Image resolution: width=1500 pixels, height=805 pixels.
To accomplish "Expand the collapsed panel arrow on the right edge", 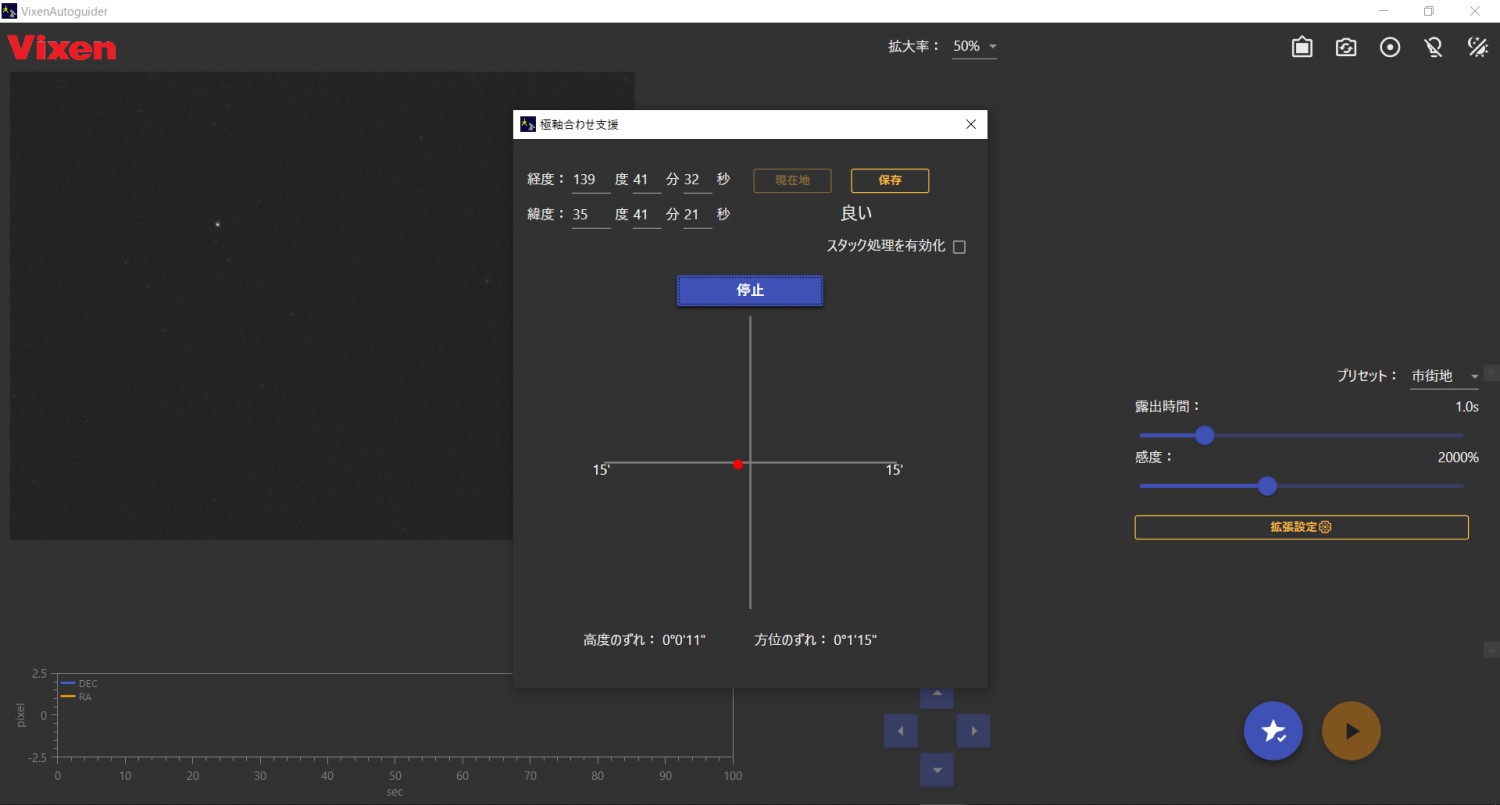I will [1491, 371].
